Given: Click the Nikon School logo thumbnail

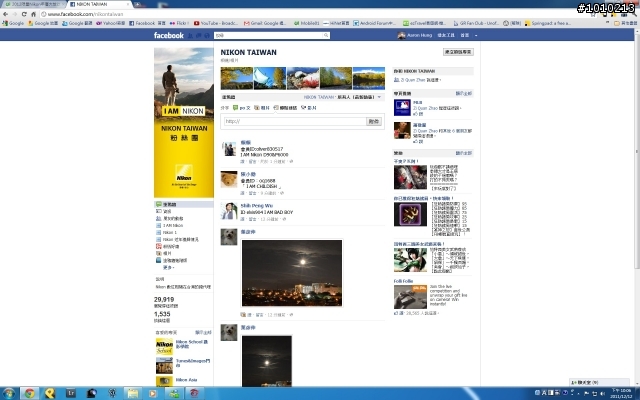Looking at the screenshot, I should tap(164, 347).
